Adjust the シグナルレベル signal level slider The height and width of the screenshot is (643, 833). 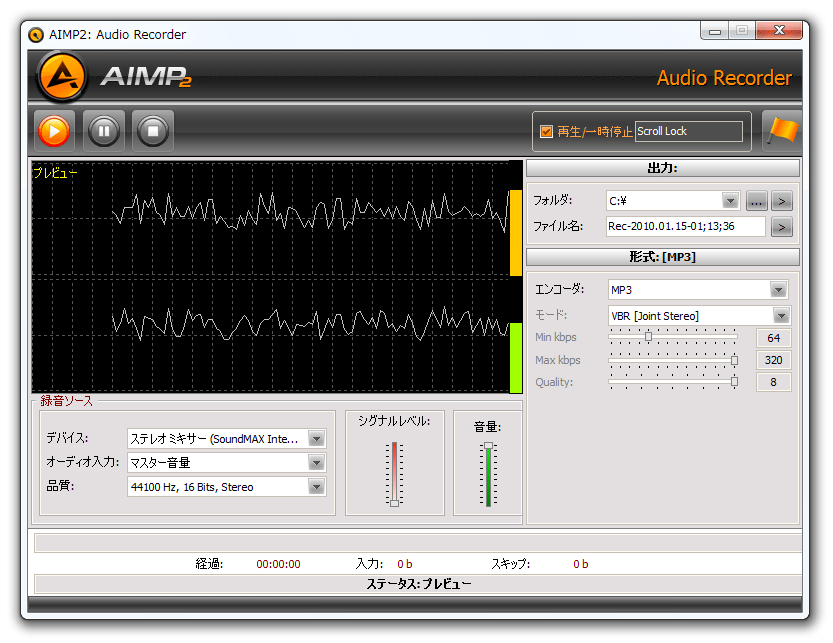[395, 503]
